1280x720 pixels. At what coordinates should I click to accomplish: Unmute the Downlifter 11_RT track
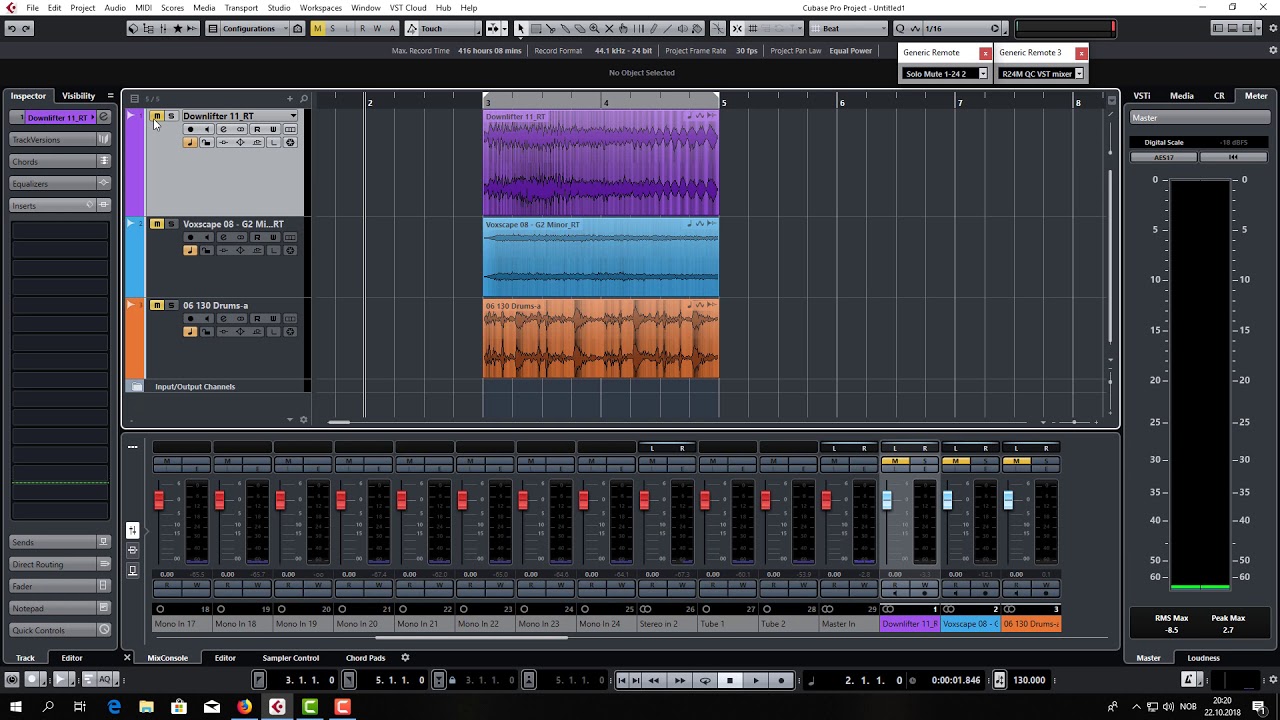coord(157,116)
